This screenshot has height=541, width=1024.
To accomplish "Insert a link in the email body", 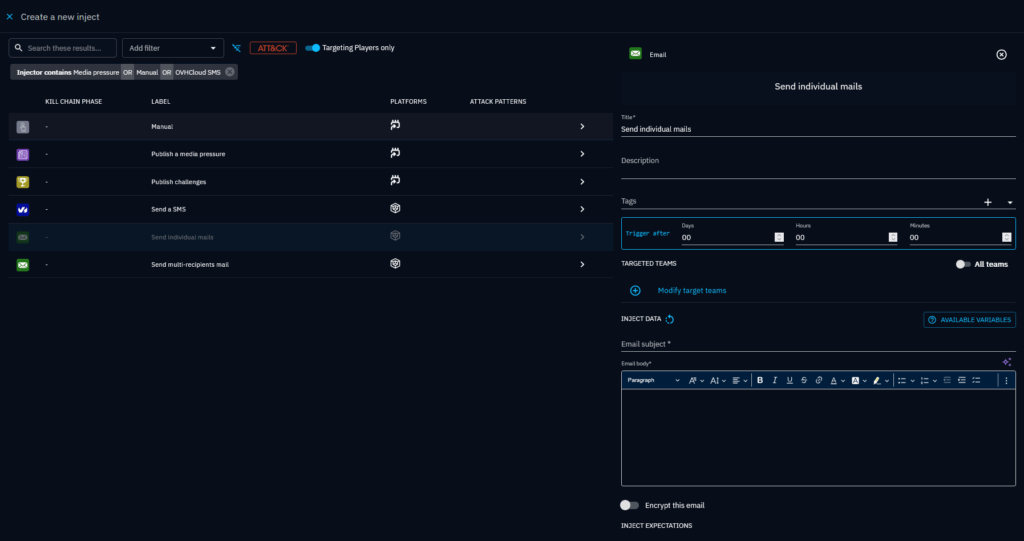I will tap(819, 381).
